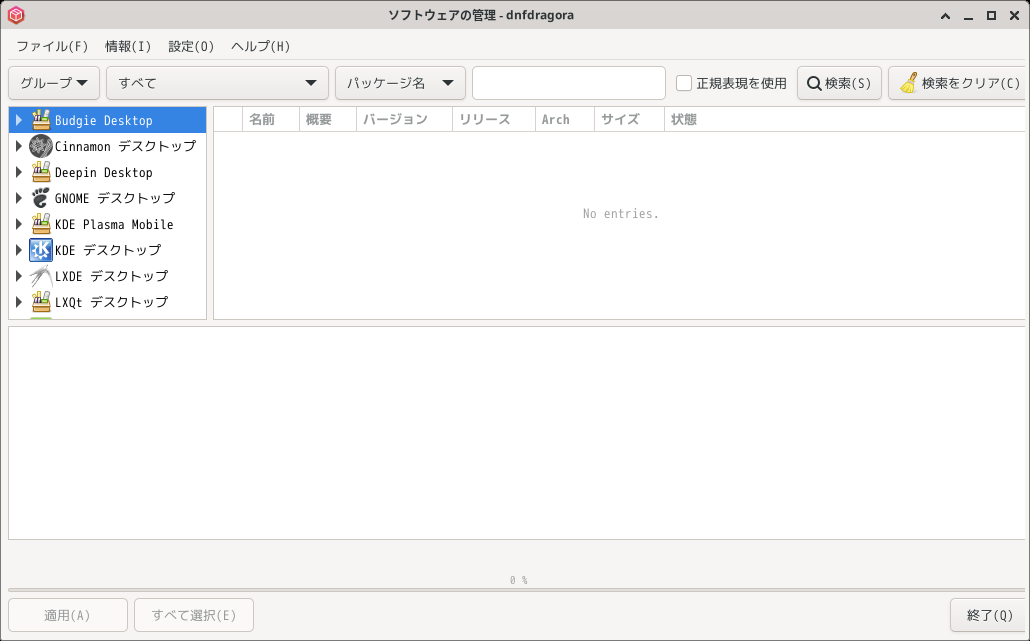Select the KDE Plasma Mobile row
Image resolution: width=1030 pixels, height=641 pixels.
point(108,224)
